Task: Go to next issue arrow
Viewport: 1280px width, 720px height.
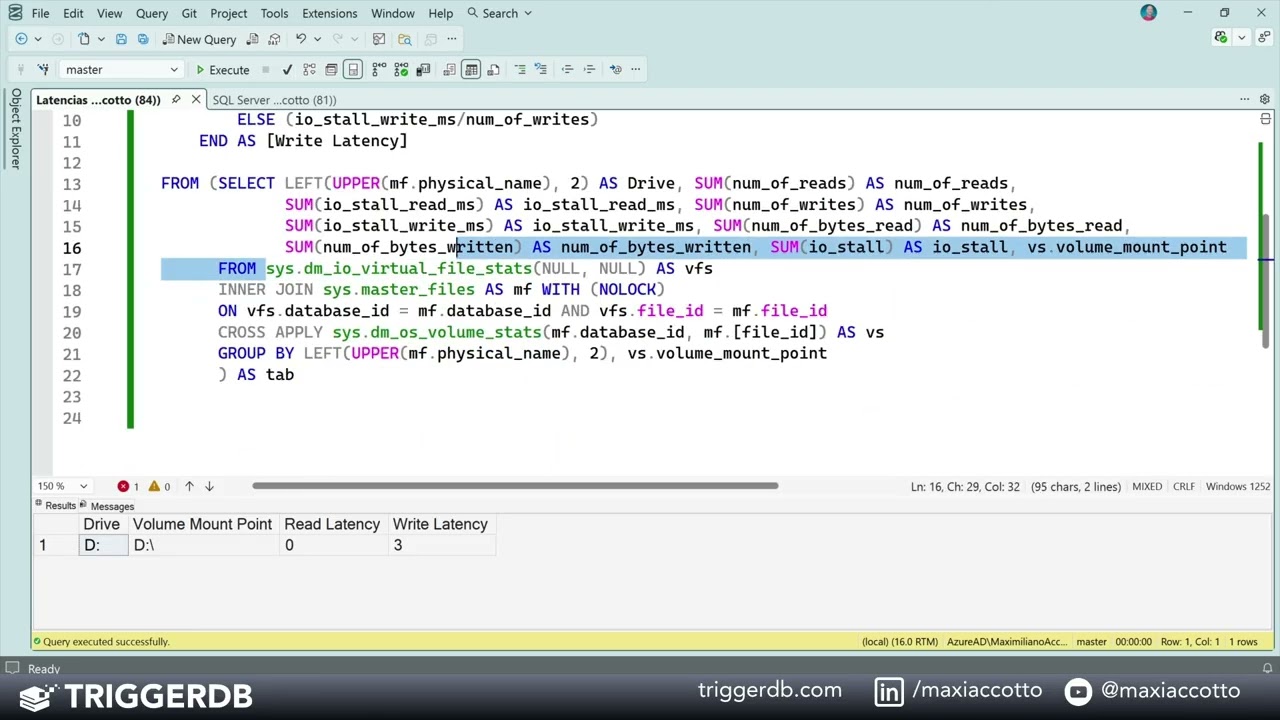Action: pos(209,486)
